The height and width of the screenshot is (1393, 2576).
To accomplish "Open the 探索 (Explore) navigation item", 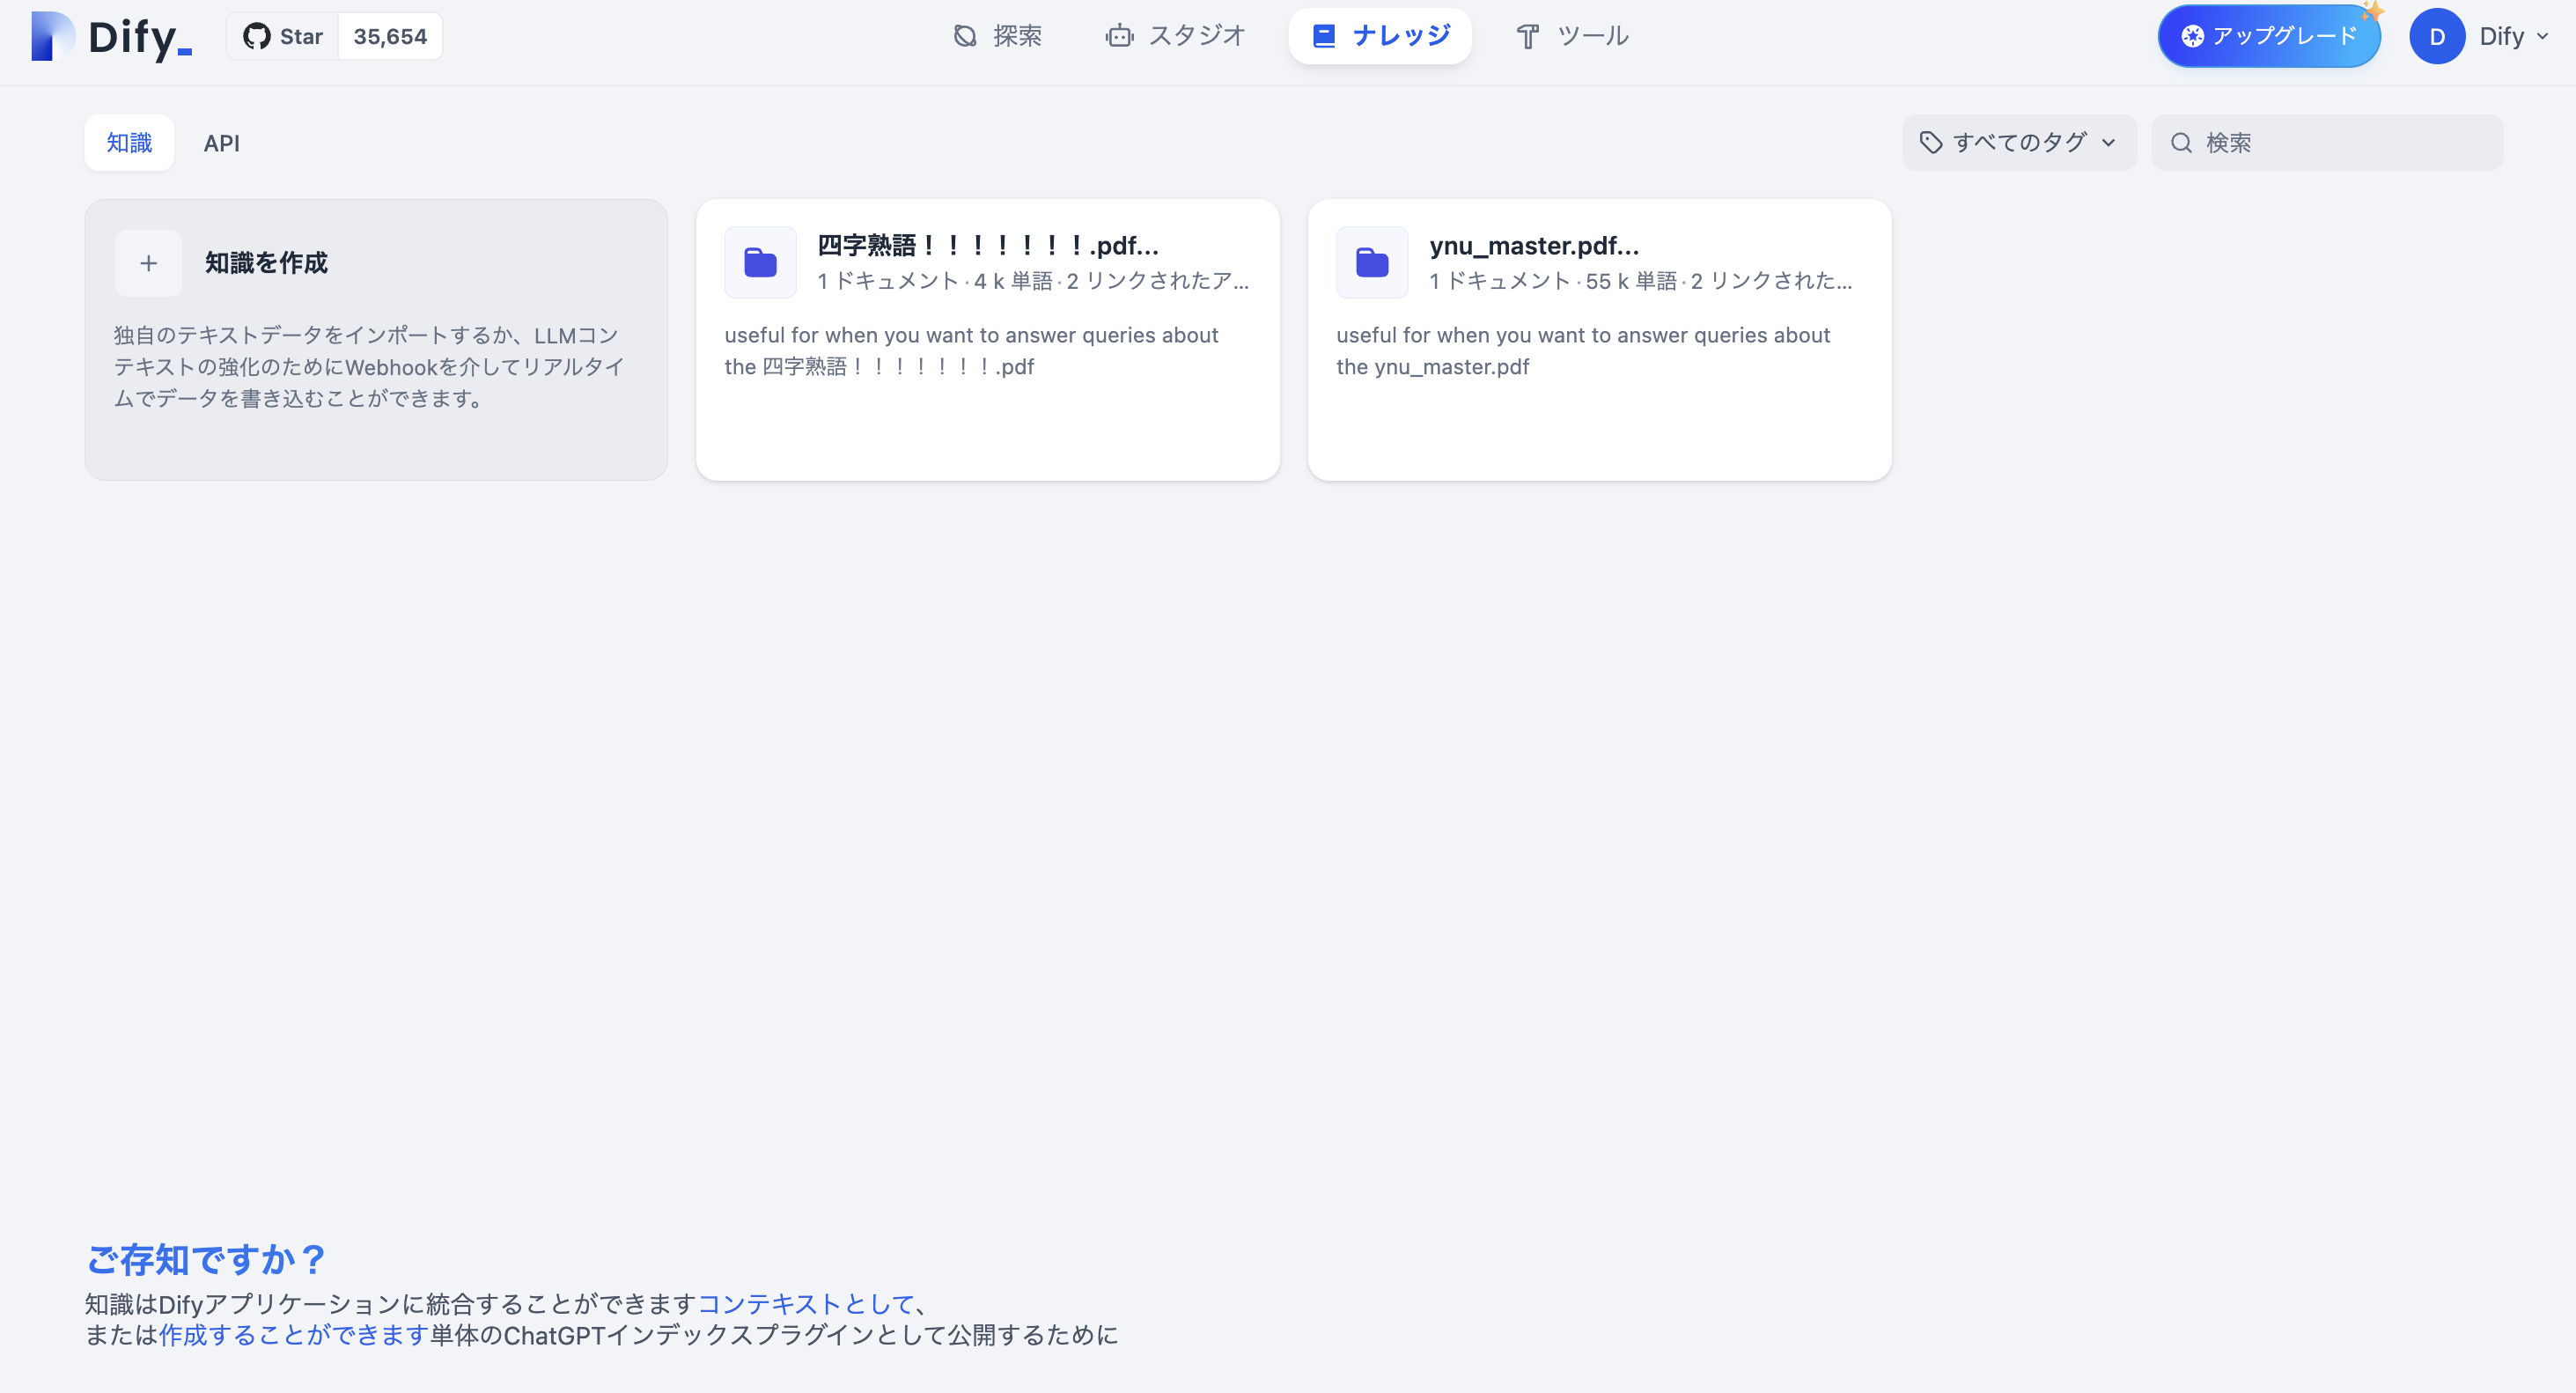I will [x=997, y=37].
